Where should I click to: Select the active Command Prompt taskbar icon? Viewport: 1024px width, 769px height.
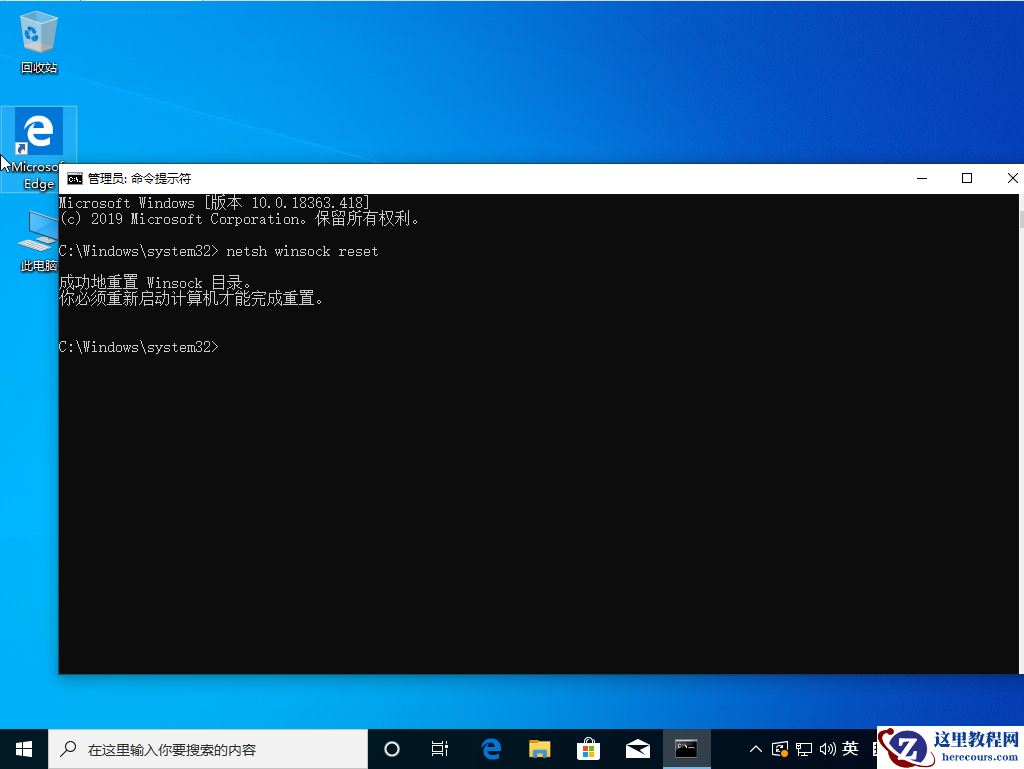pyautogui.click(x=687, y=748)
